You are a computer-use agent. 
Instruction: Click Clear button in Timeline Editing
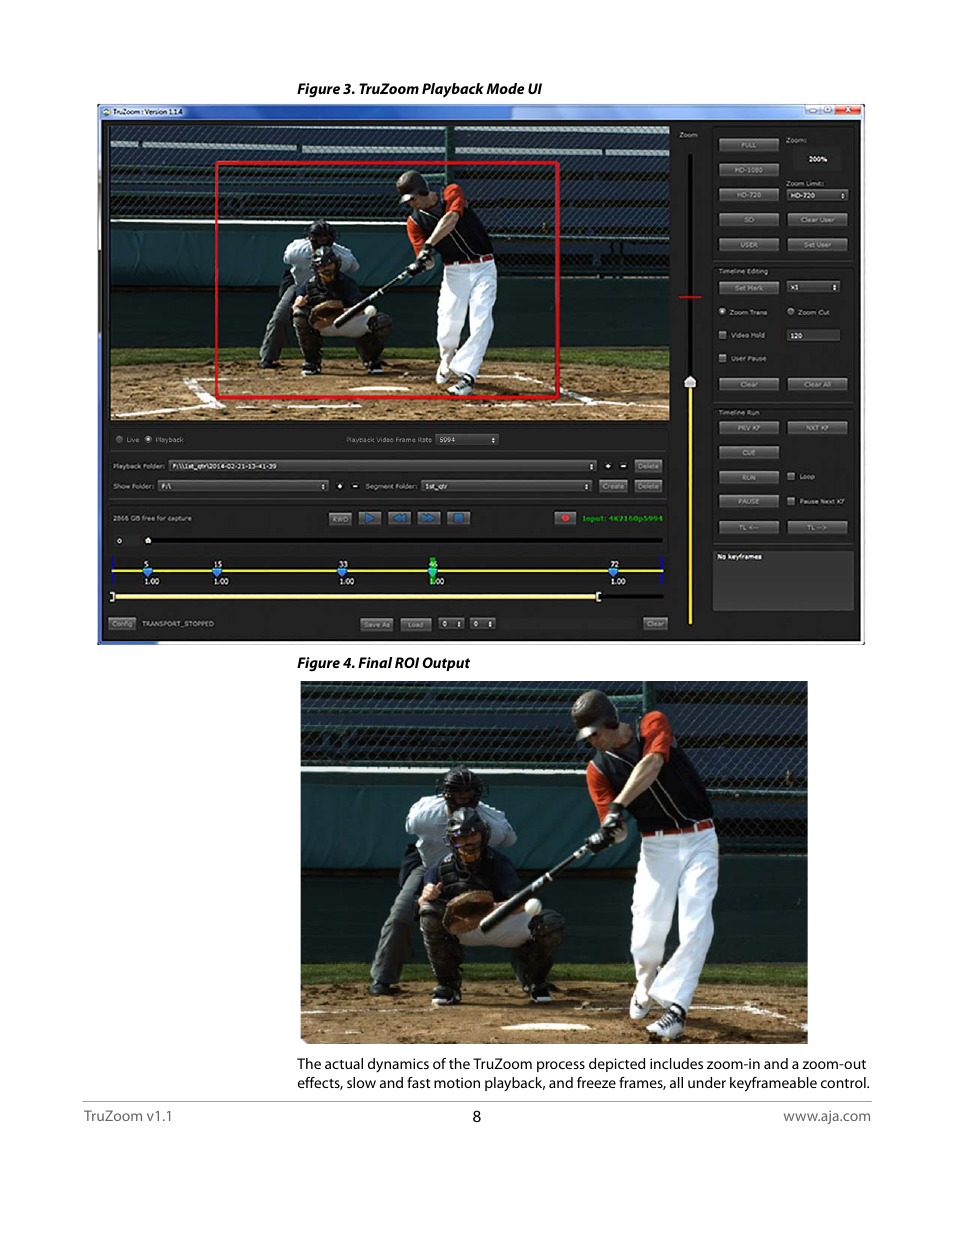pyautogui.click(x=749, y=384)
